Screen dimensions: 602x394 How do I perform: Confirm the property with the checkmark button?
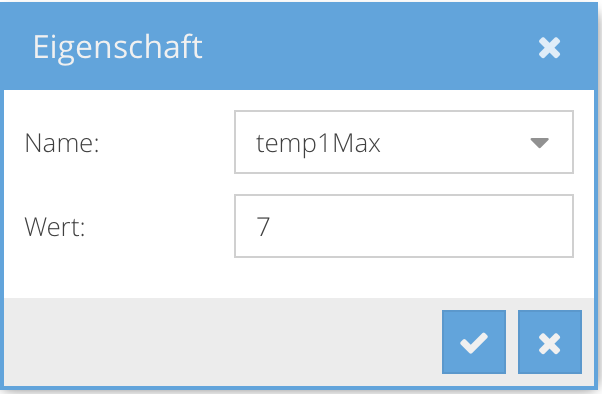pos(474,342)
